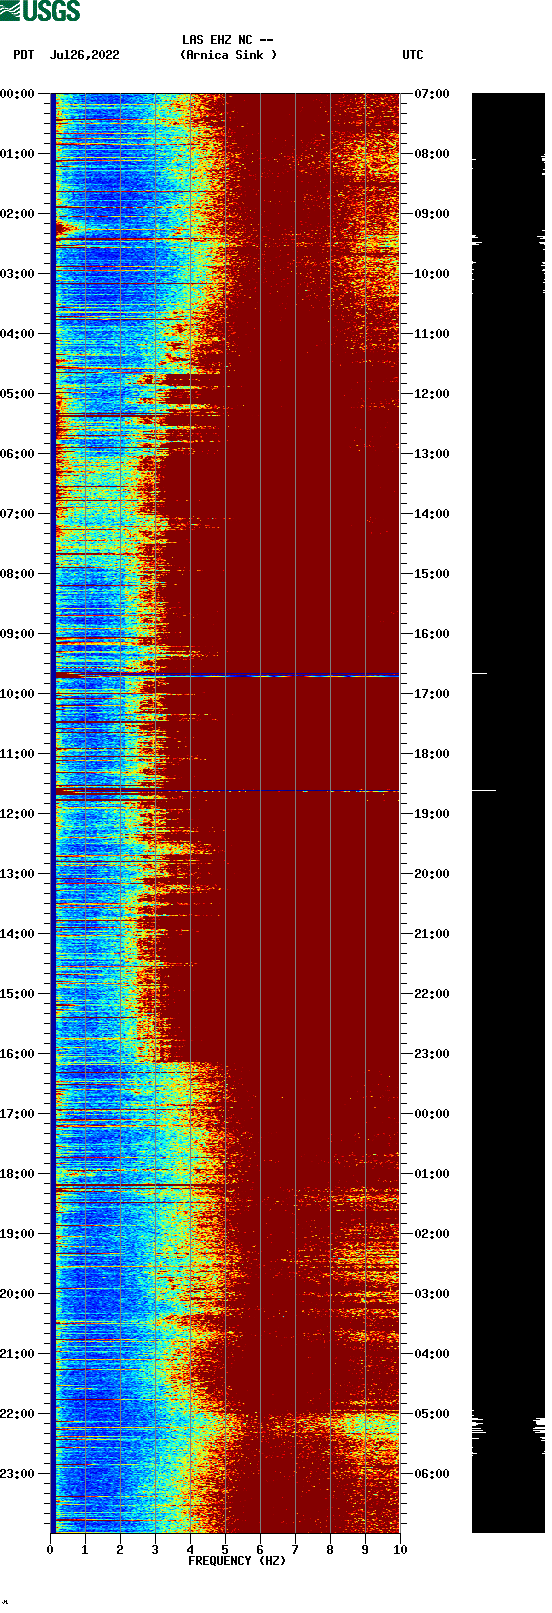
Task: Click the 18:00 PDT label on left axis
Action: point(18,1174)
